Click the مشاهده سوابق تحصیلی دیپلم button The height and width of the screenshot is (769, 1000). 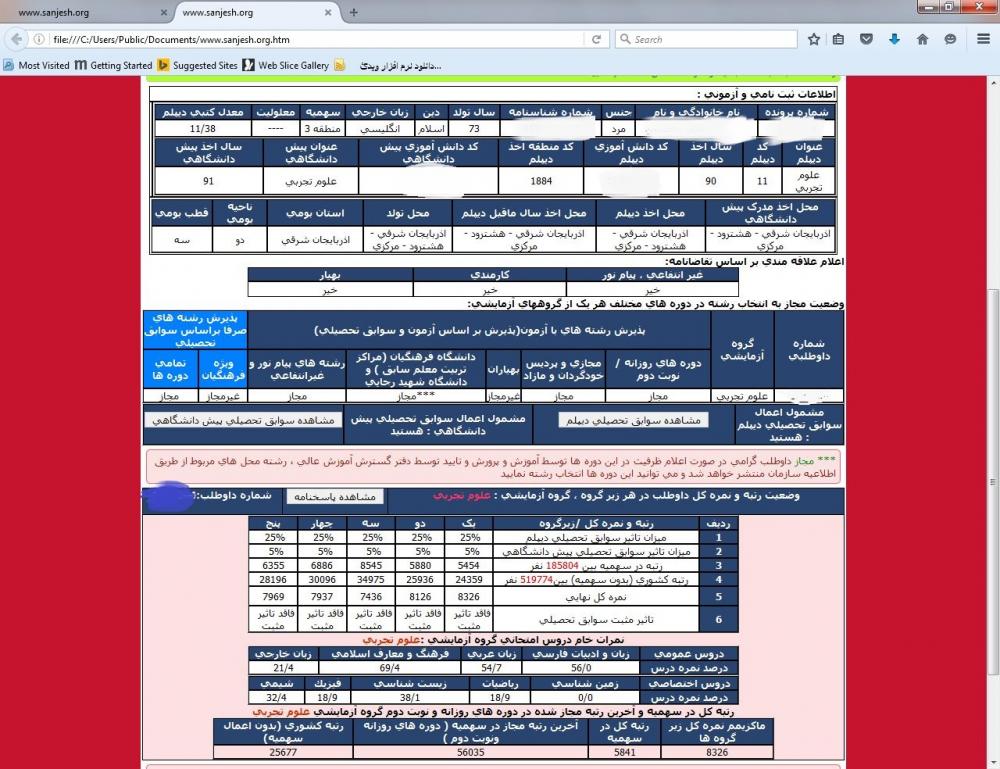tap(633, 420)
